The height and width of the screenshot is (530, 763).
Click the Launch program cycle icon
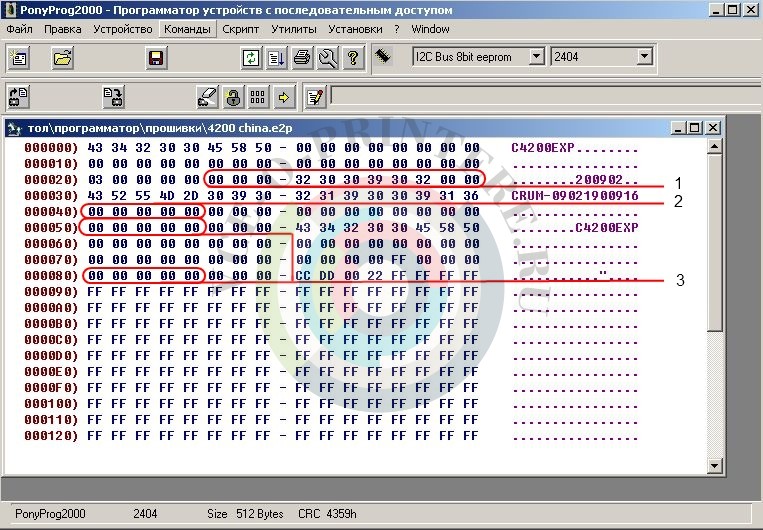click(276, 58)
